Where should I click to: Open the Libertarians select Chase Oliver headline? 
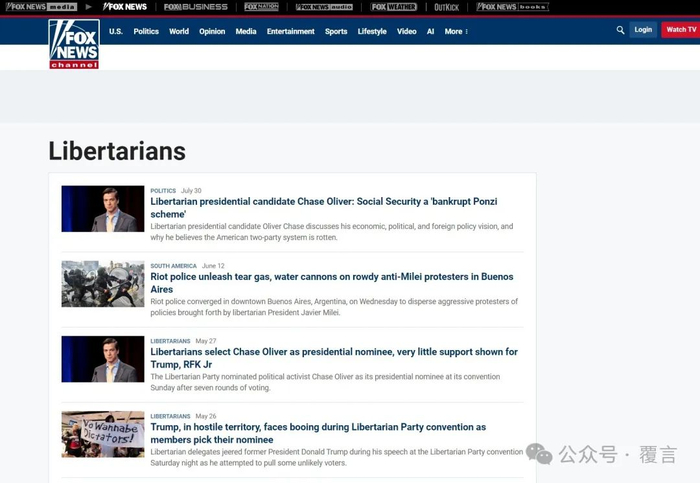[334, 358]
